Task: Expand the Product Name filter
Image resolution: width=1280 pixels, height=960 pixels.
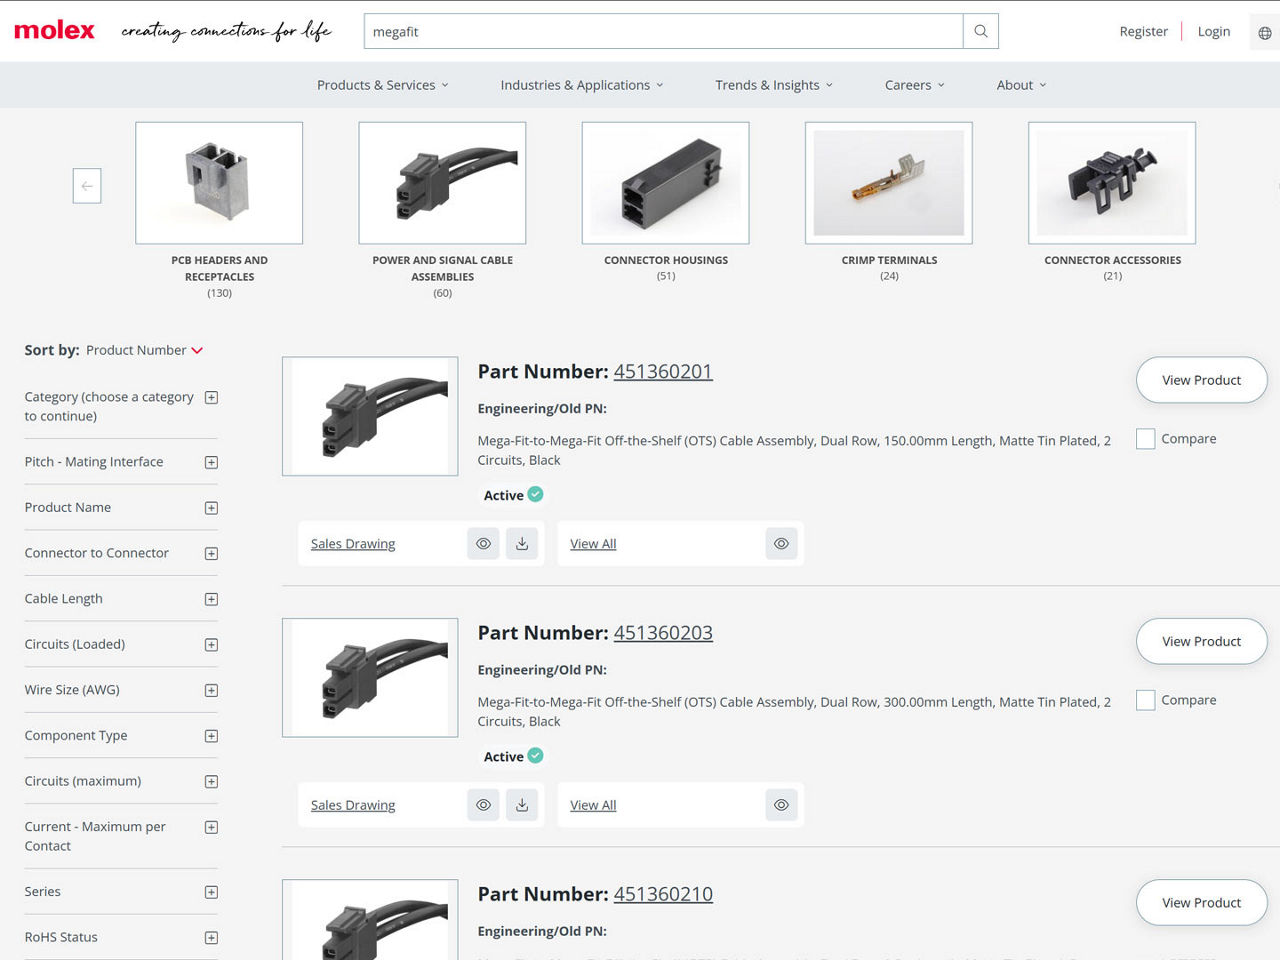Action: click(211, 508)
